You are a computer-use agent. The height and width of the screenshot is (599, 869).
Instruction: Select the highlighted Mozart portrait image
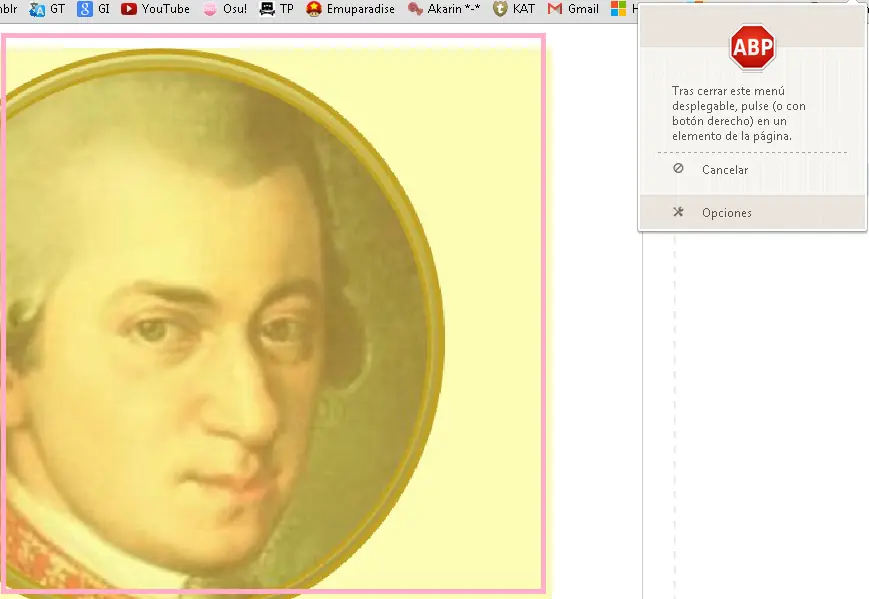[x=274, y=314]
